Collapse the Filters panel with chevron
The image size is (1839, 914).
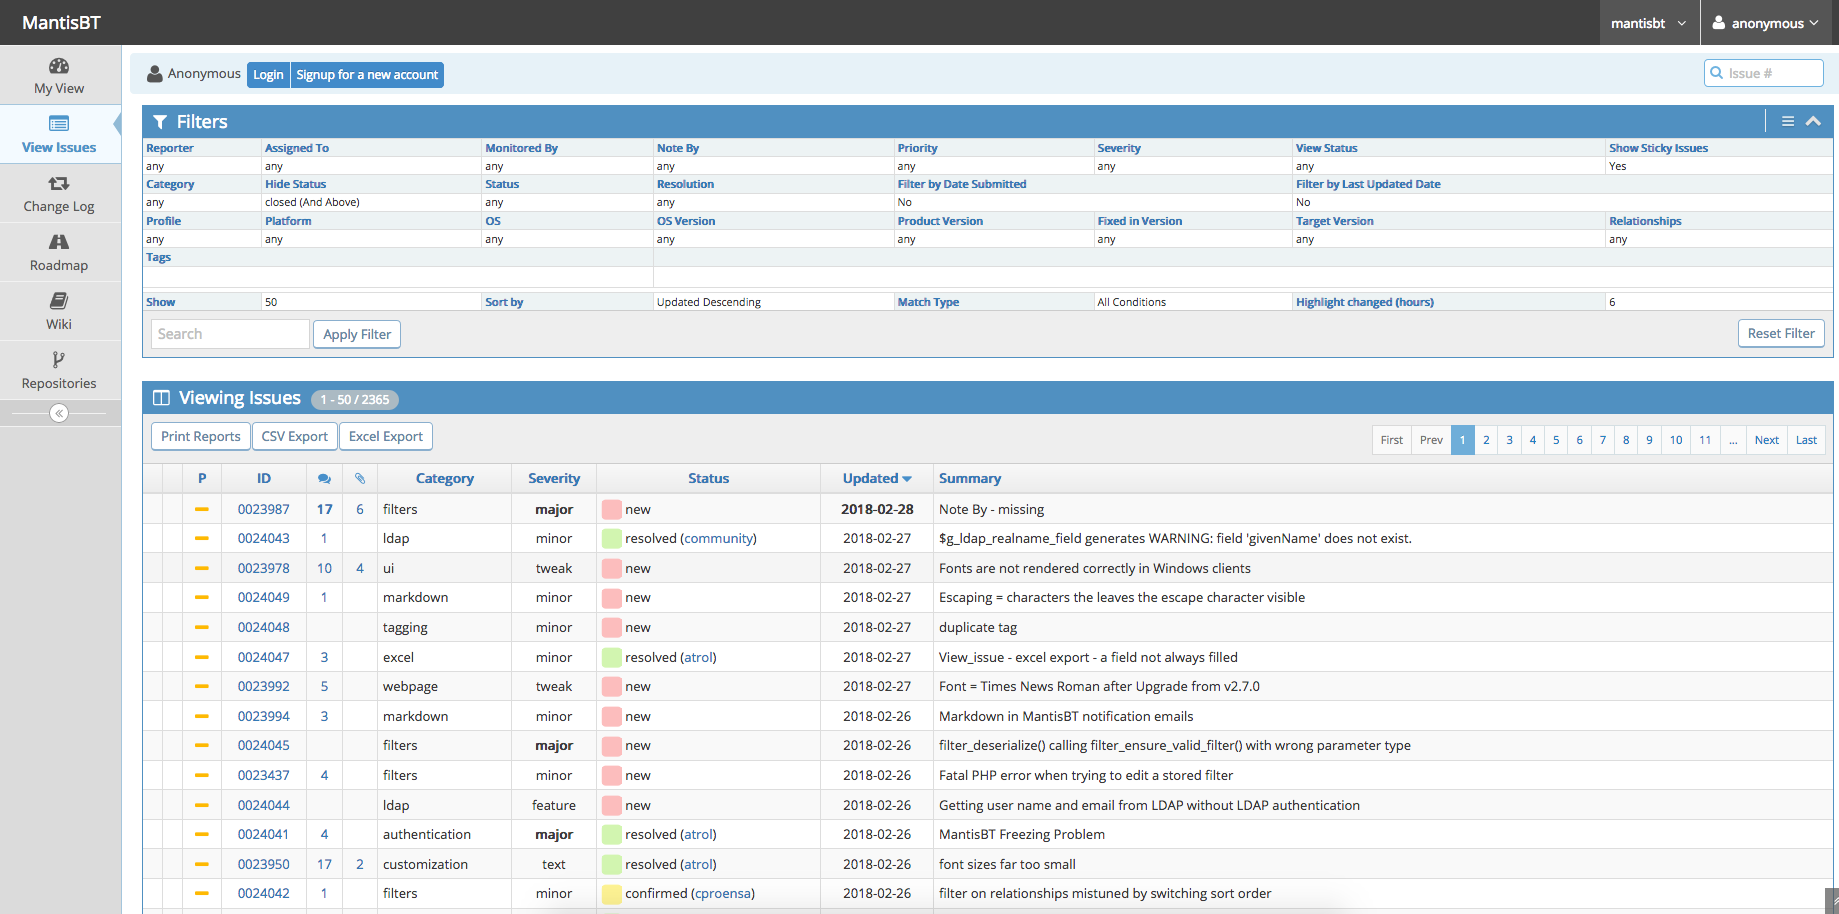click(x=1813, y=121)
